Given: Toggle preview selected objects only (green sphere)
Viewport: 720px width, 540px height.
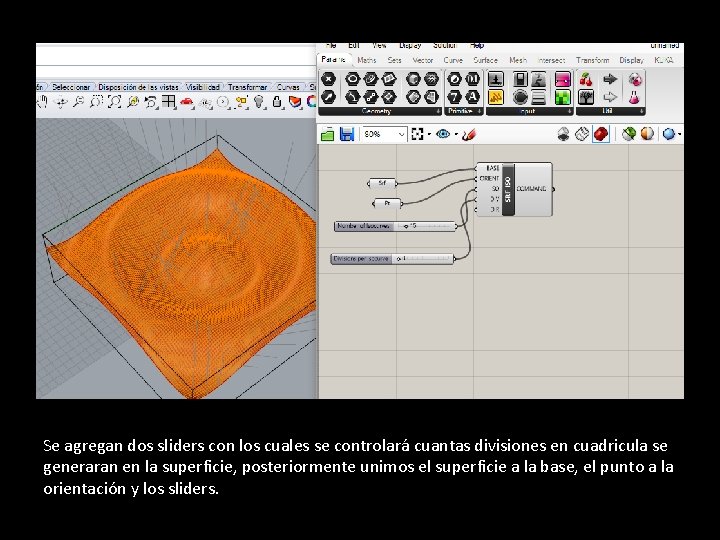Looking at the screenshot, I should [x=629, y=134].
